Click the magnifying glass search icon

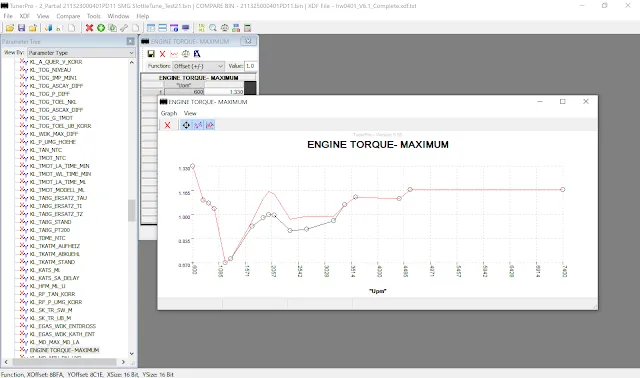213,28
